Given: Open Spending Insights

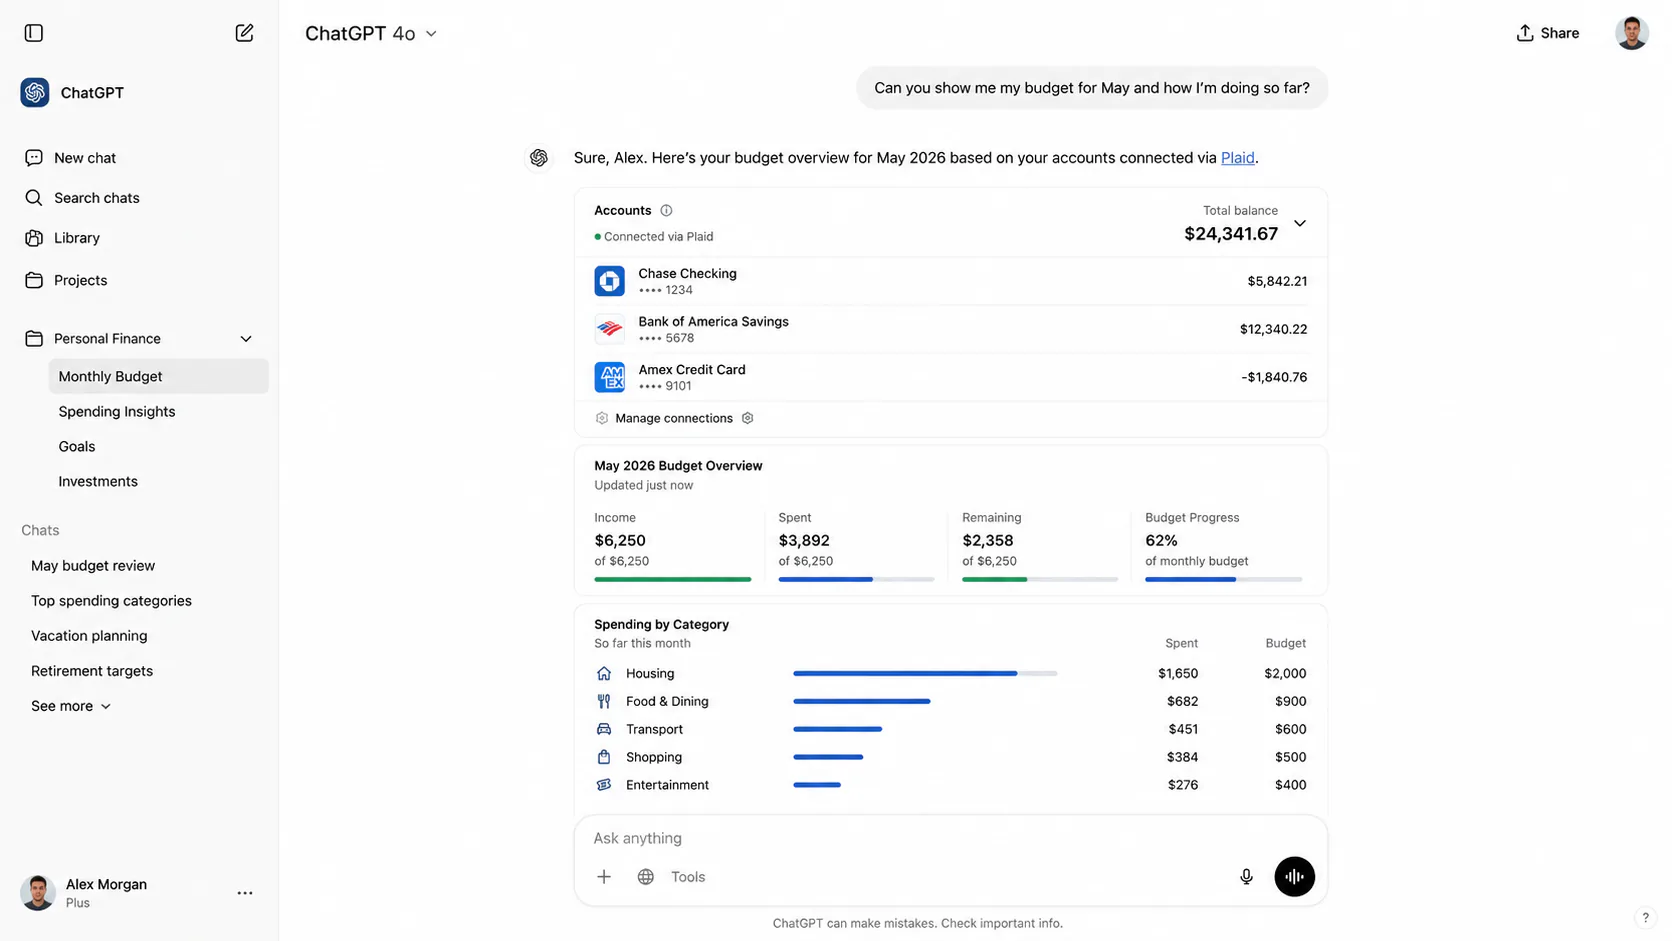Looking at the screenshot, I should click(116, 411).
